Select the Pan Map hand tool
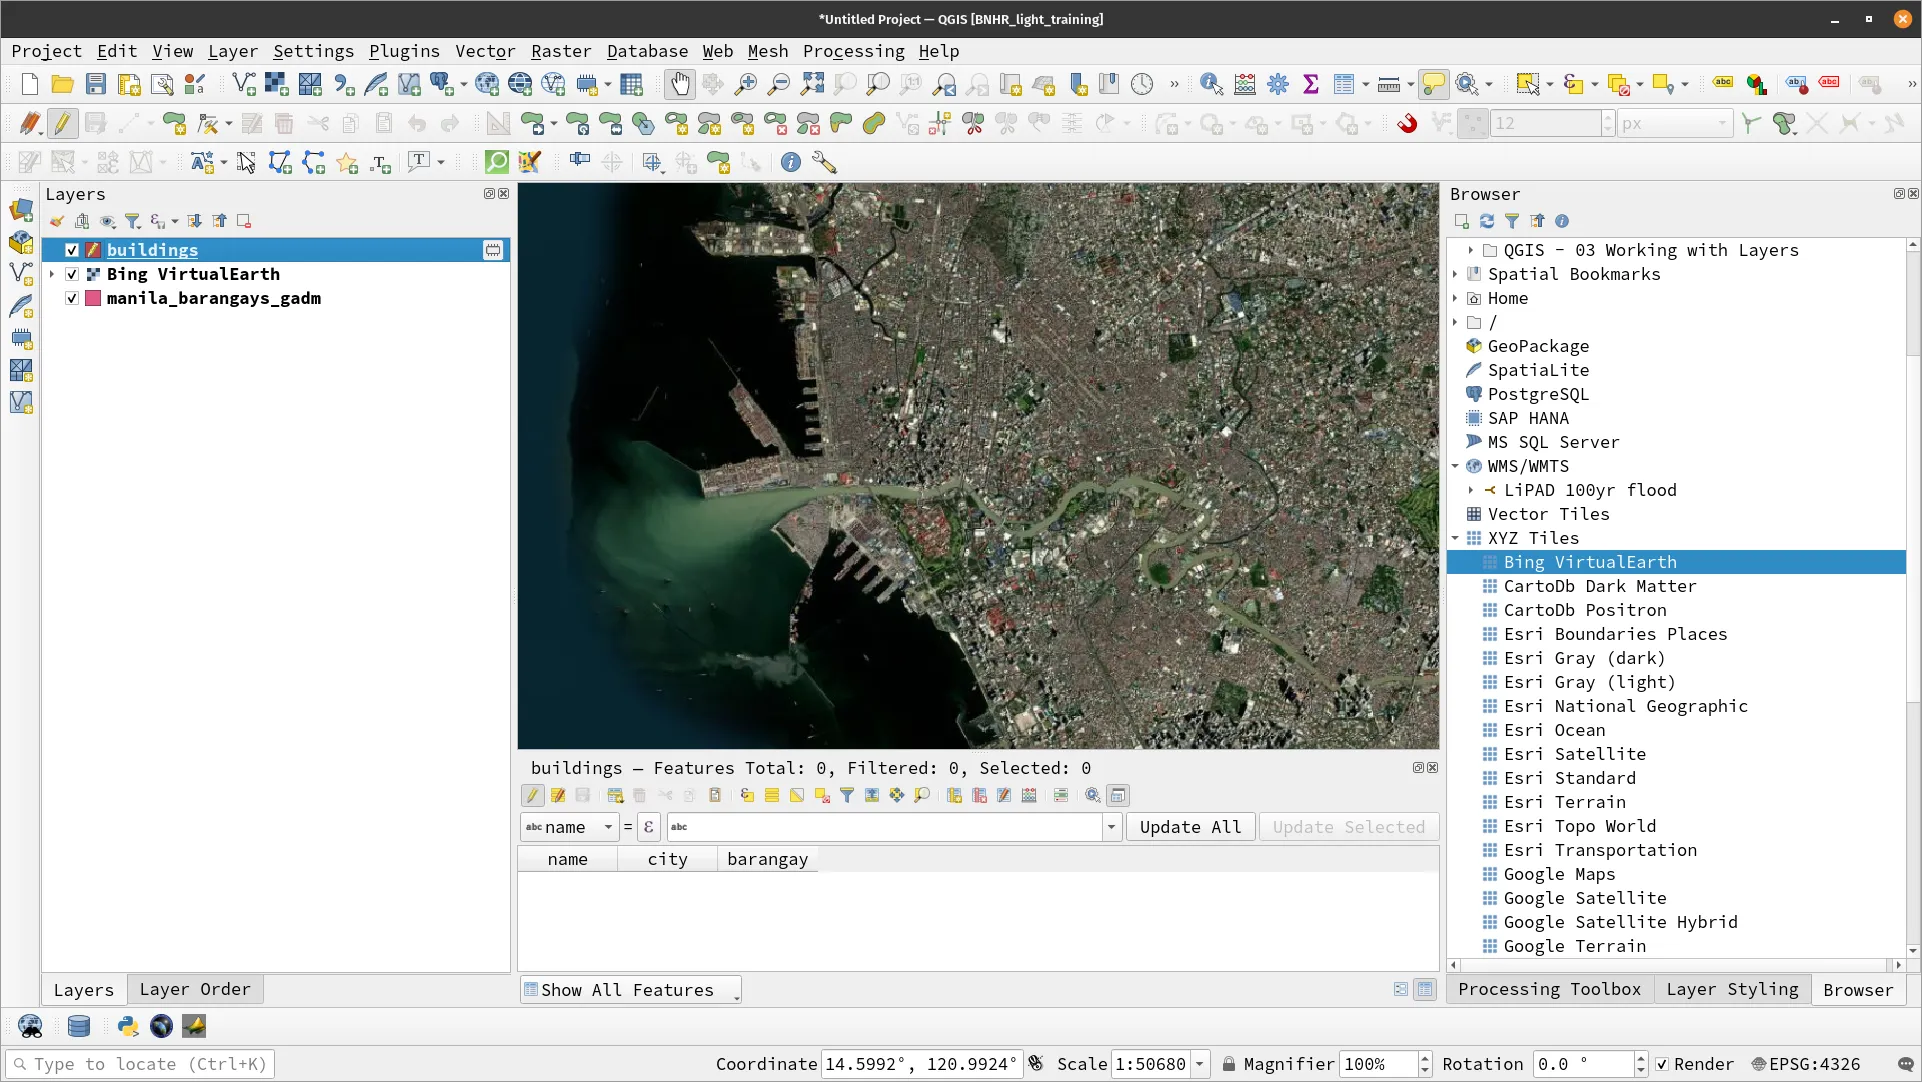1922x1082 pixels. point(679,84)
